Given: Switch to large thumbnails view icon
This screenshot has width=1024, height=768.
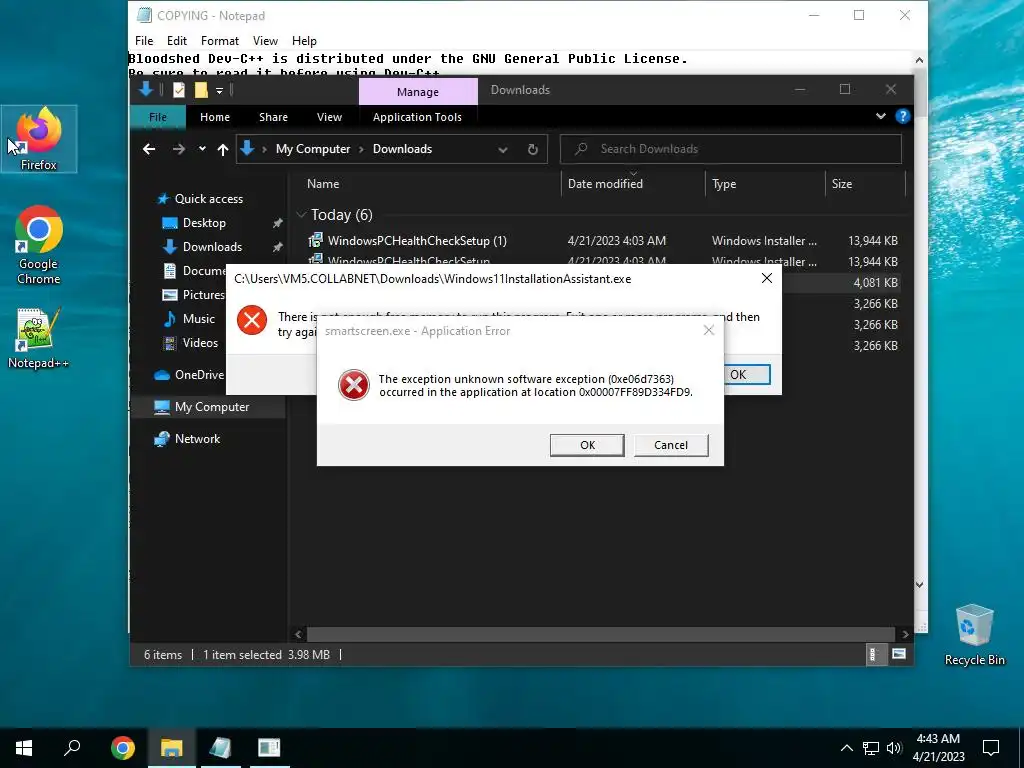Looking at the screenshot, I should pos(899,654).
